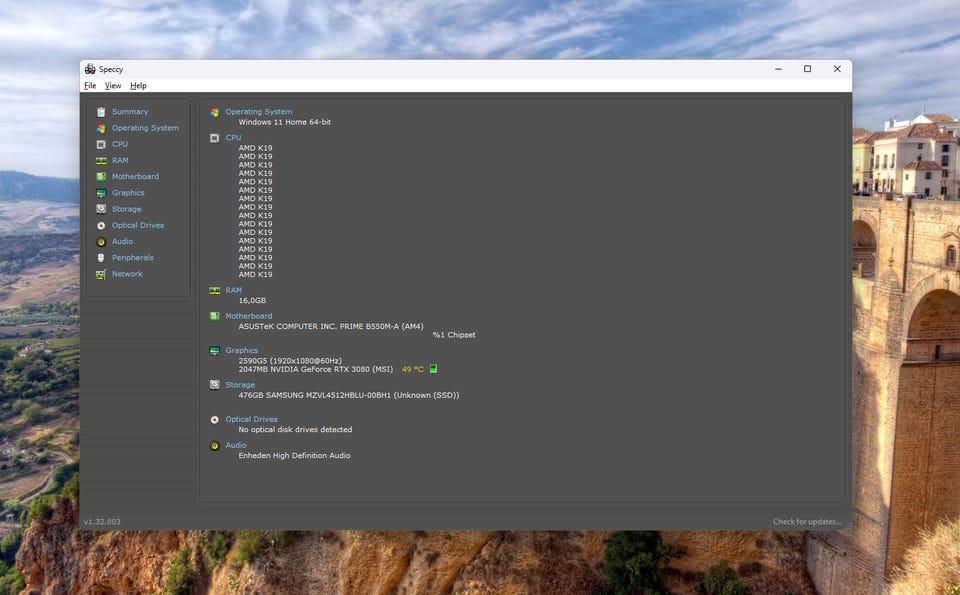Click the Speccy app icon in title bar
This screenshot has height=595, width=960.
pos(90,69)
